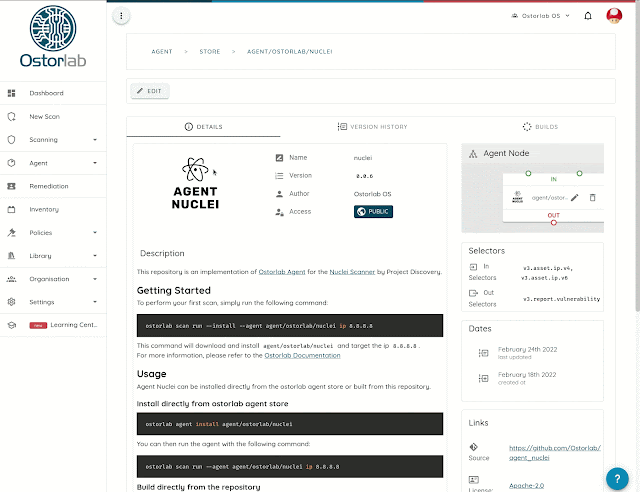Click the left green IN connector
The height and width of the screenshot is (492, 640).
(528, 174)
